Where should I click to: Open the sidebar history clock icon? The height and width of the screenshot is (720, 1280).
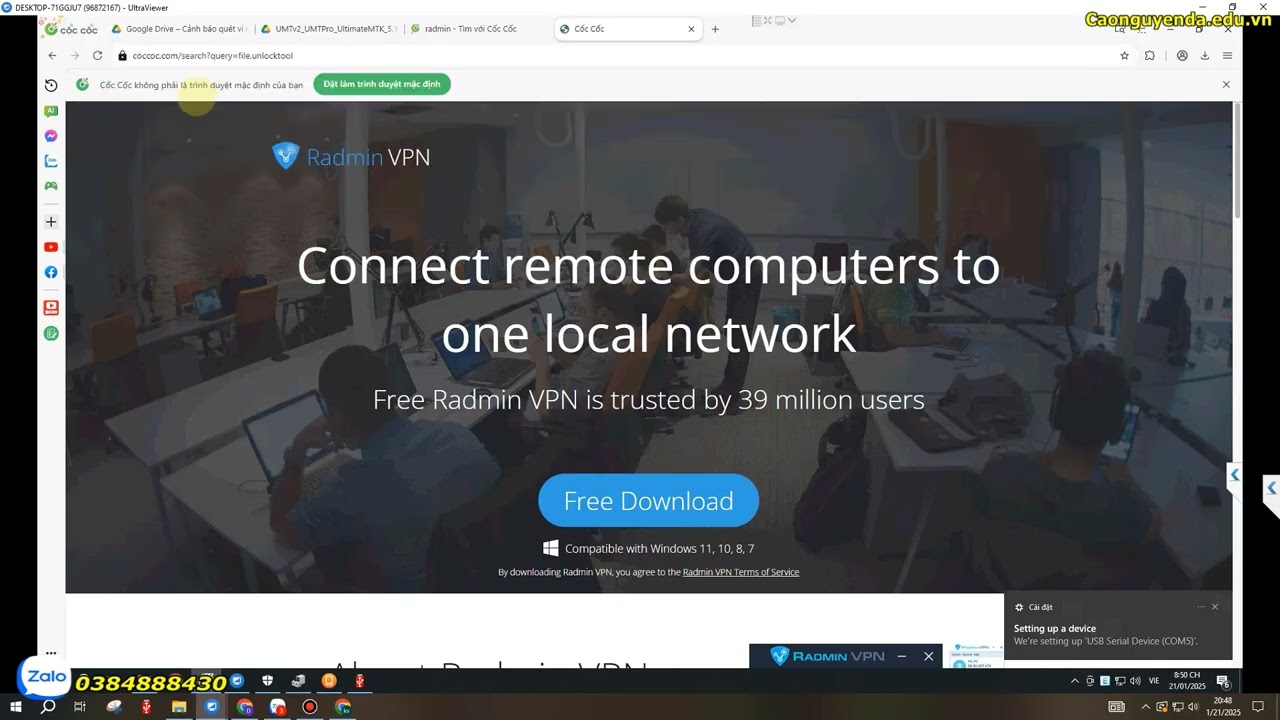(x=51, y=85)
